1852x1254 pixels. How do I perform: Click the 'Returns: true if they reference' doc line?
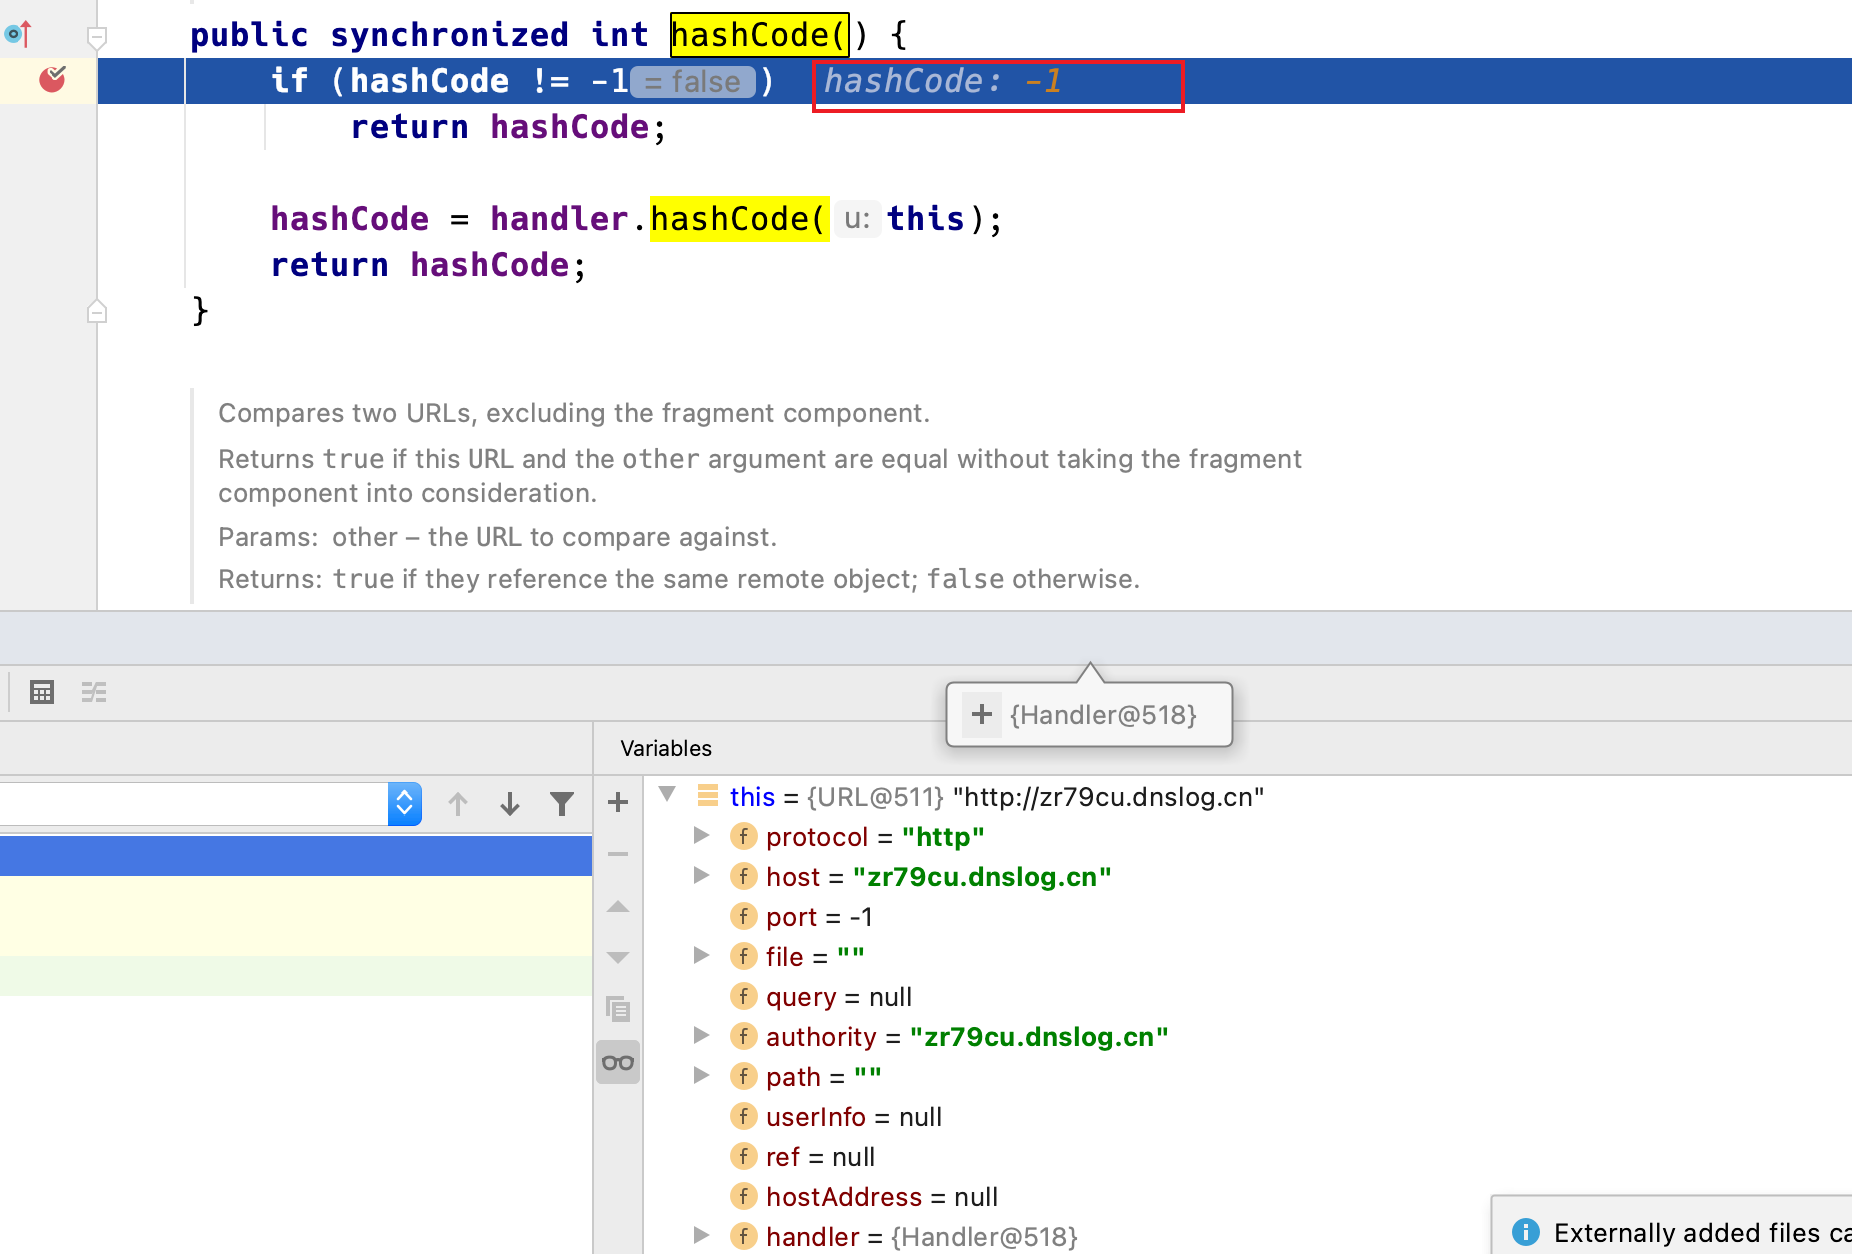point(679,579)
